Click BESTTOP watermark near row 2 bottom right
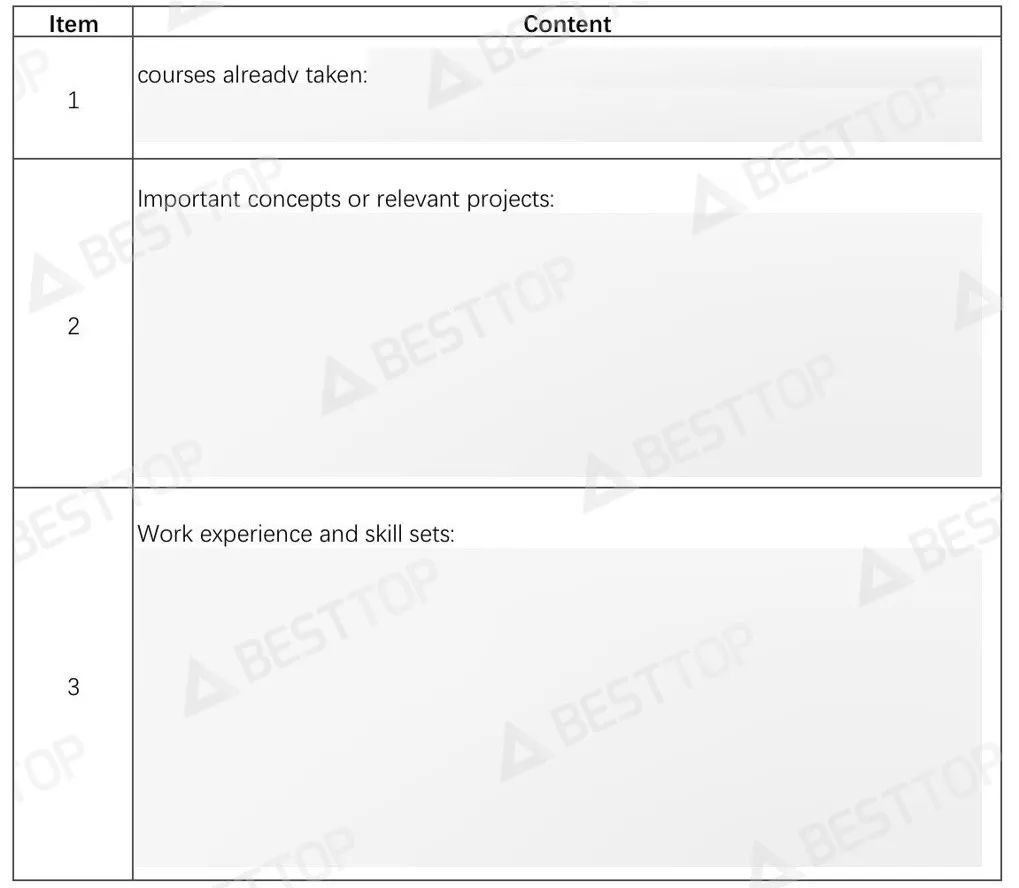Screen dimensions: 1019x888 [707, 434]
